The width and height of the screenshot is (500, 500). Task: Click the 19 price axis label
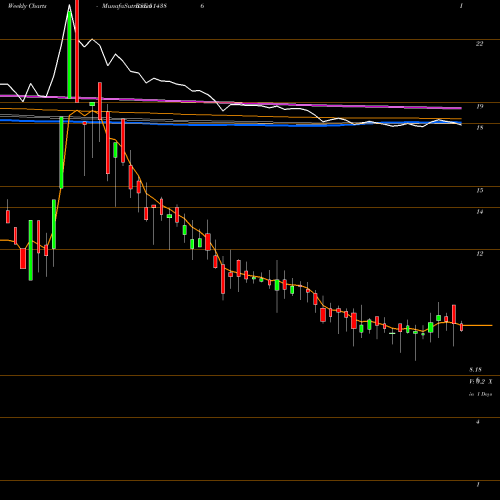479,107
